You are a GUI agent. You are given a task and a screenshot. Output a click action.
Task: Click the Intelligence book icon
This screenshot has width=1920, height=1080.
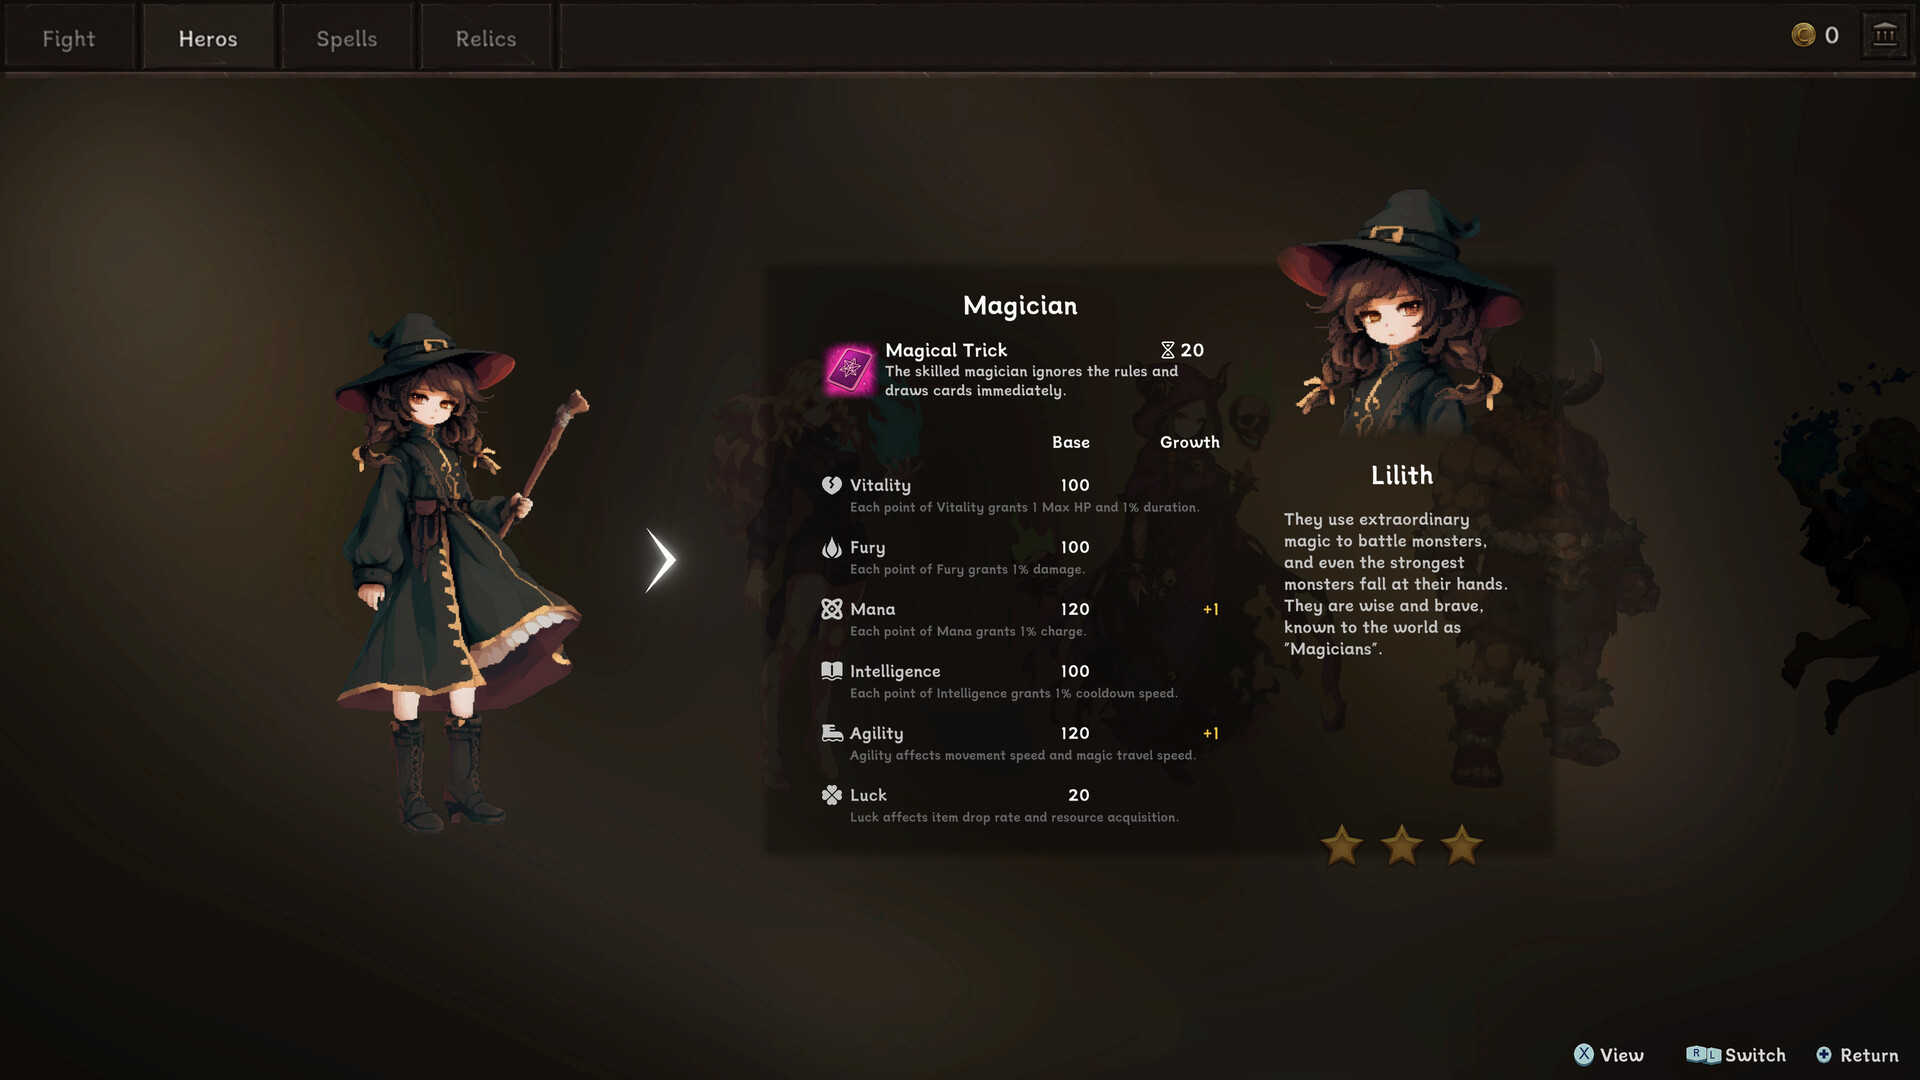click(x=831, y=671)
